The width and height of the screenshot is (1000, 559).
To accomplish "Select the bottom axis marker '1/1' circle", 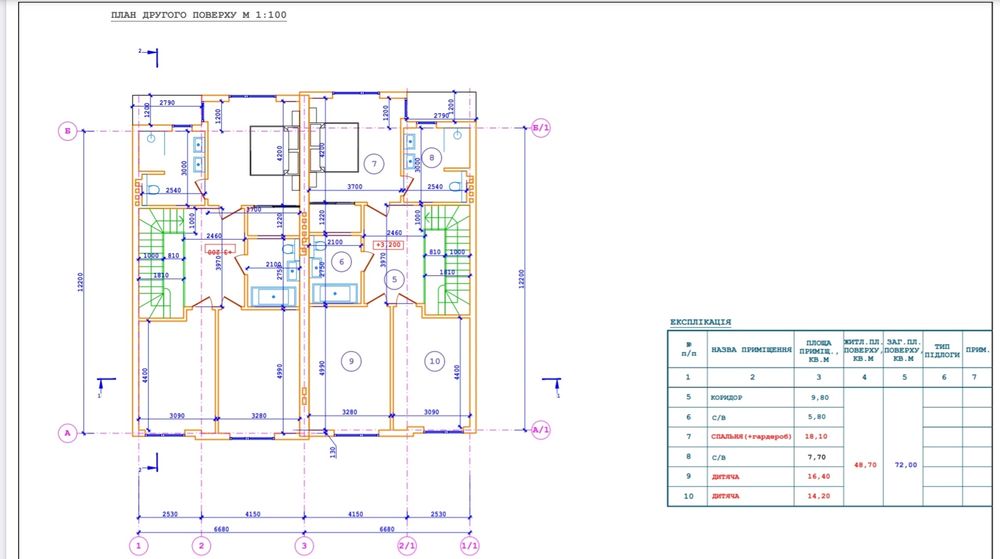I will tap(470, 546).
